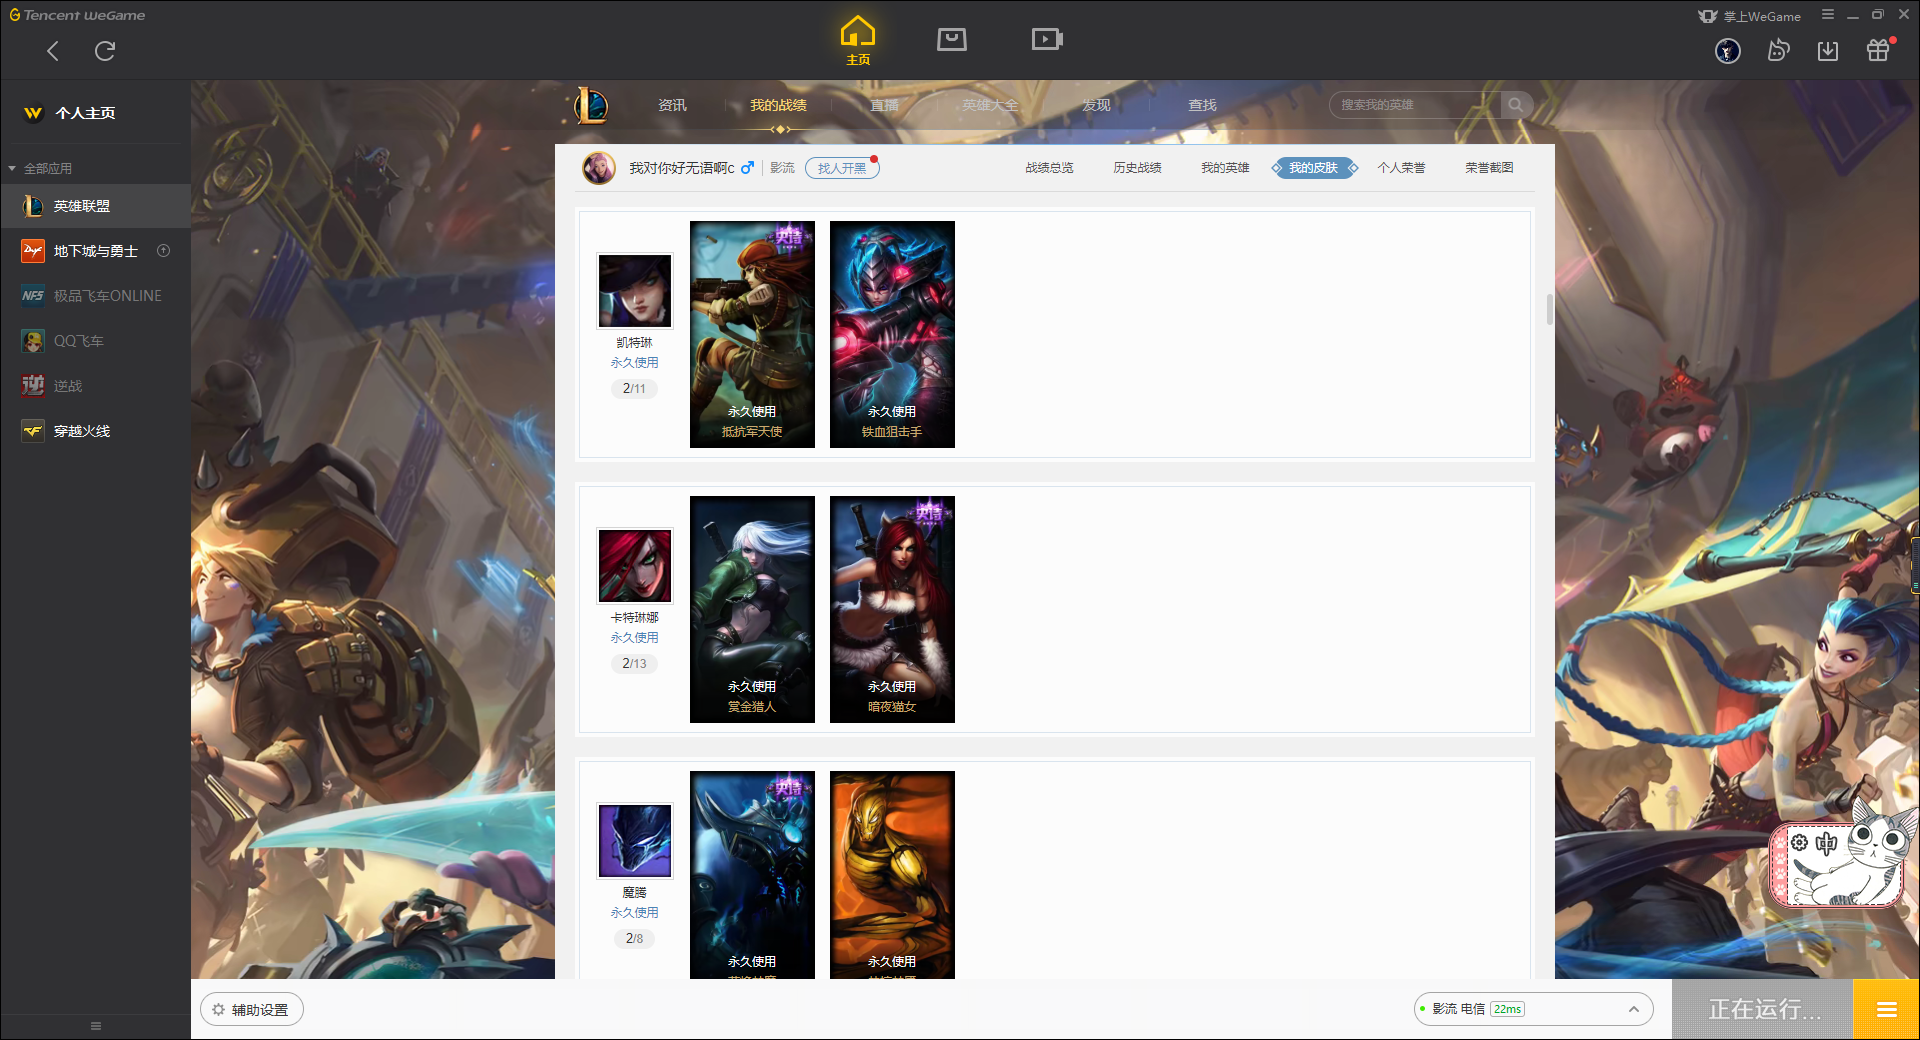Open the video live stream icon
1920x1040 pixels.
[1047, 39]
